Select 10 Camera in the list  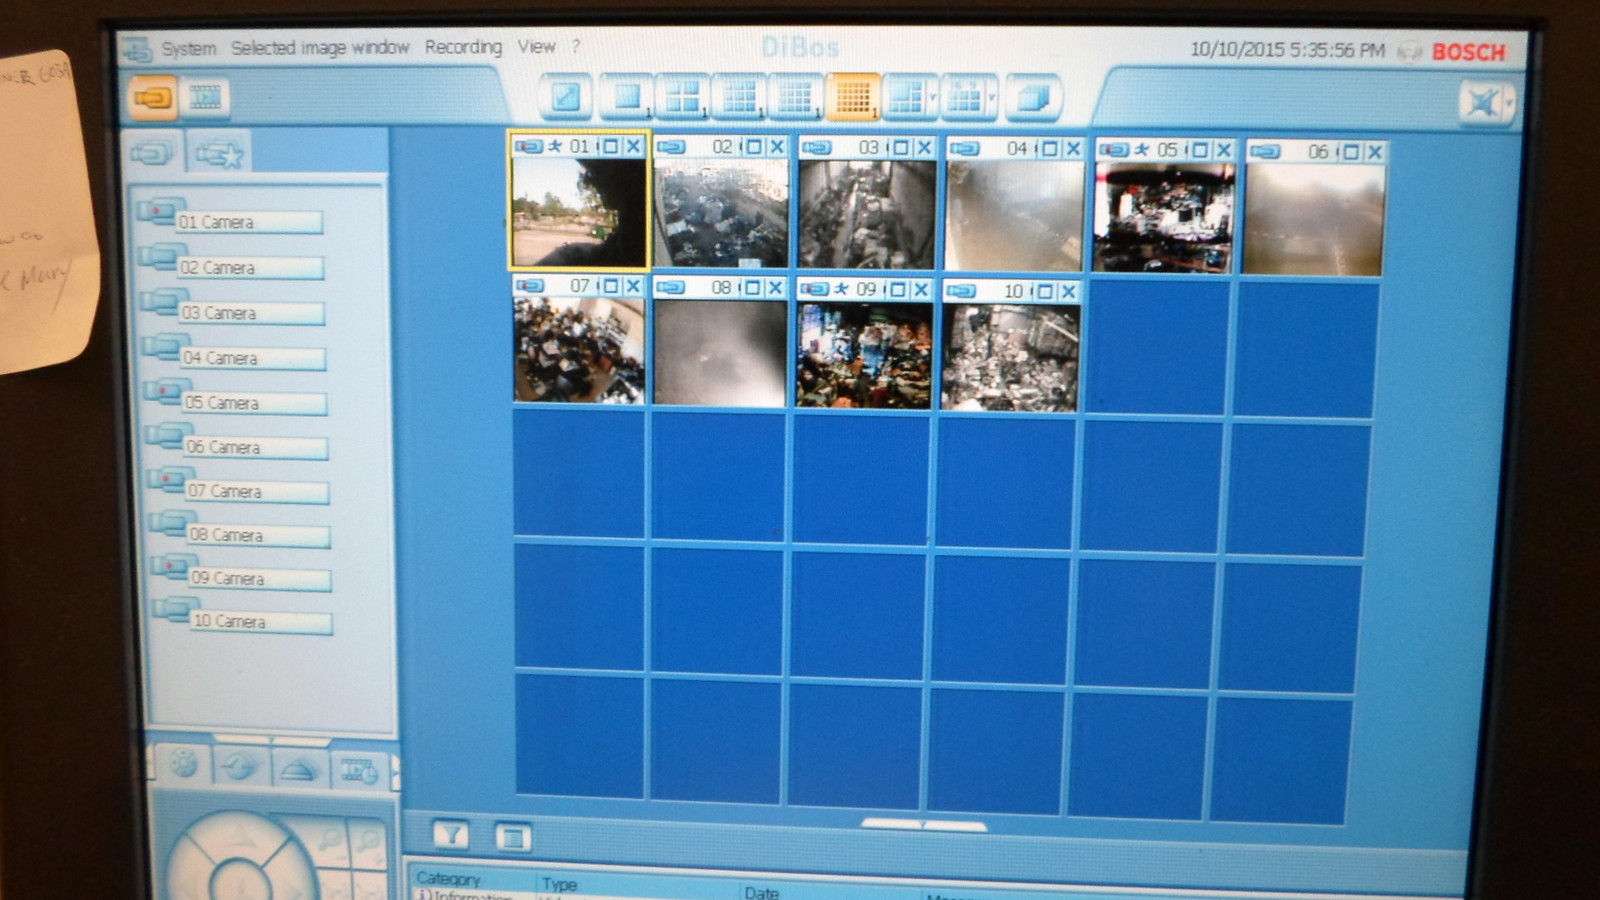[261, 621]
